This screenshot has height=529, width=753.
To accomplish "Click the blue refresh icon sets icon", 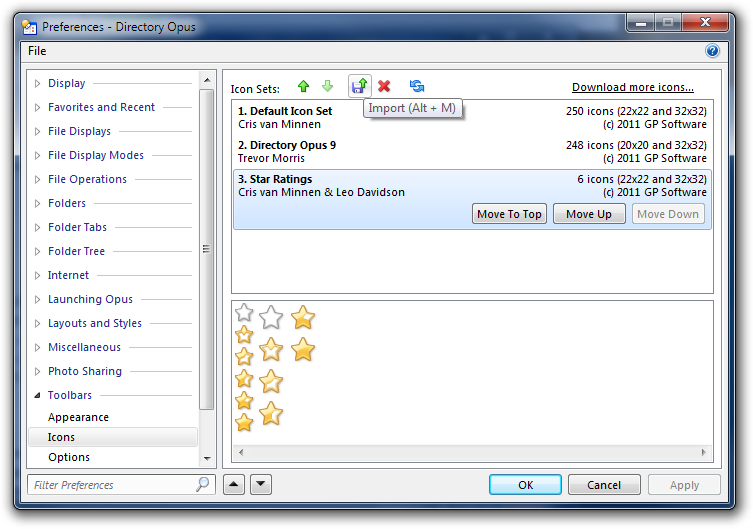I will coord(417,86).
